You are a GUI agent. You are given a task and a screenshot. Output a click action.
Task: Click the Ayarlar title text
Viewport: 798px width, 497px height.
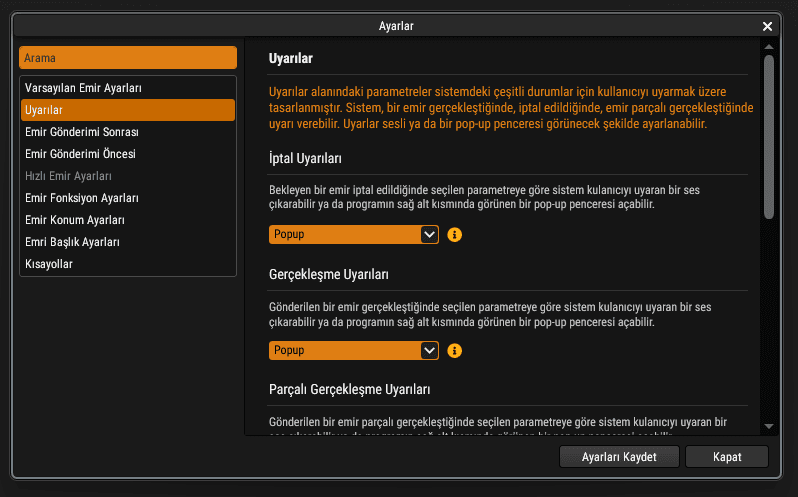(396, 26)
